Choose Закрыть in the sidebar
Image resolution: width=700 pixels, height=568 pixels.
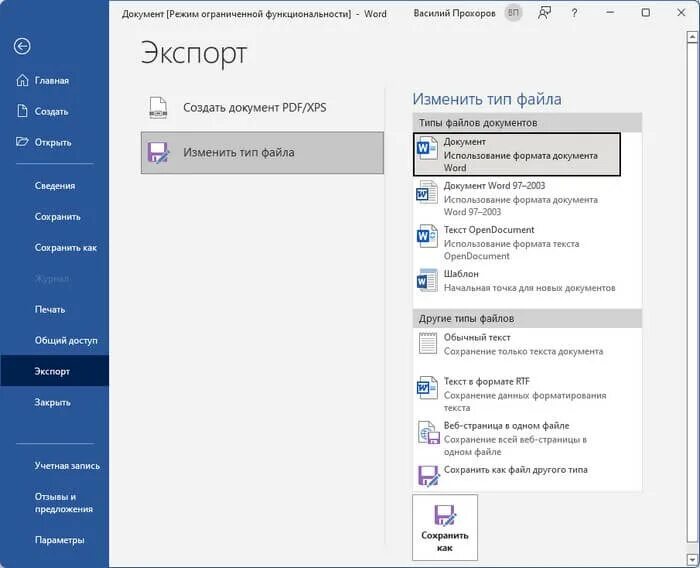tap(54, 402)
